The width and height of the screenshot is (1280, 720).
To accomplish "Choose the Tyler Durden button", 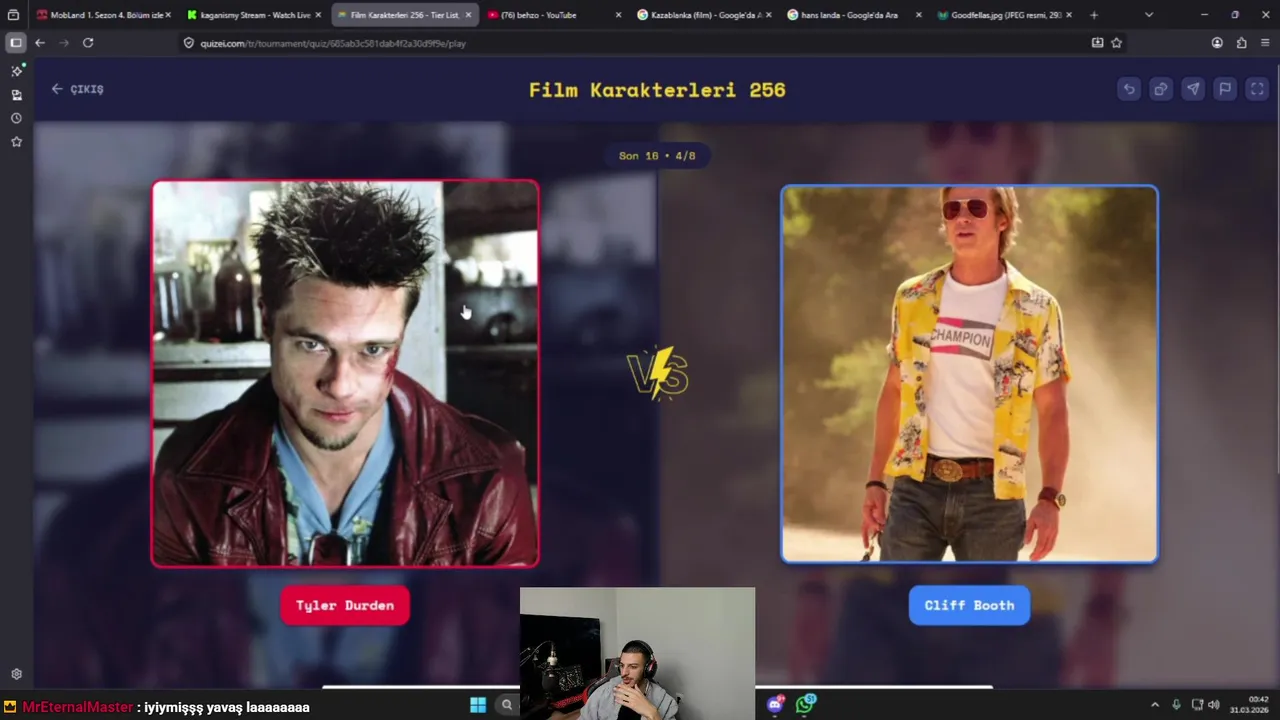I will click(345, 605).
